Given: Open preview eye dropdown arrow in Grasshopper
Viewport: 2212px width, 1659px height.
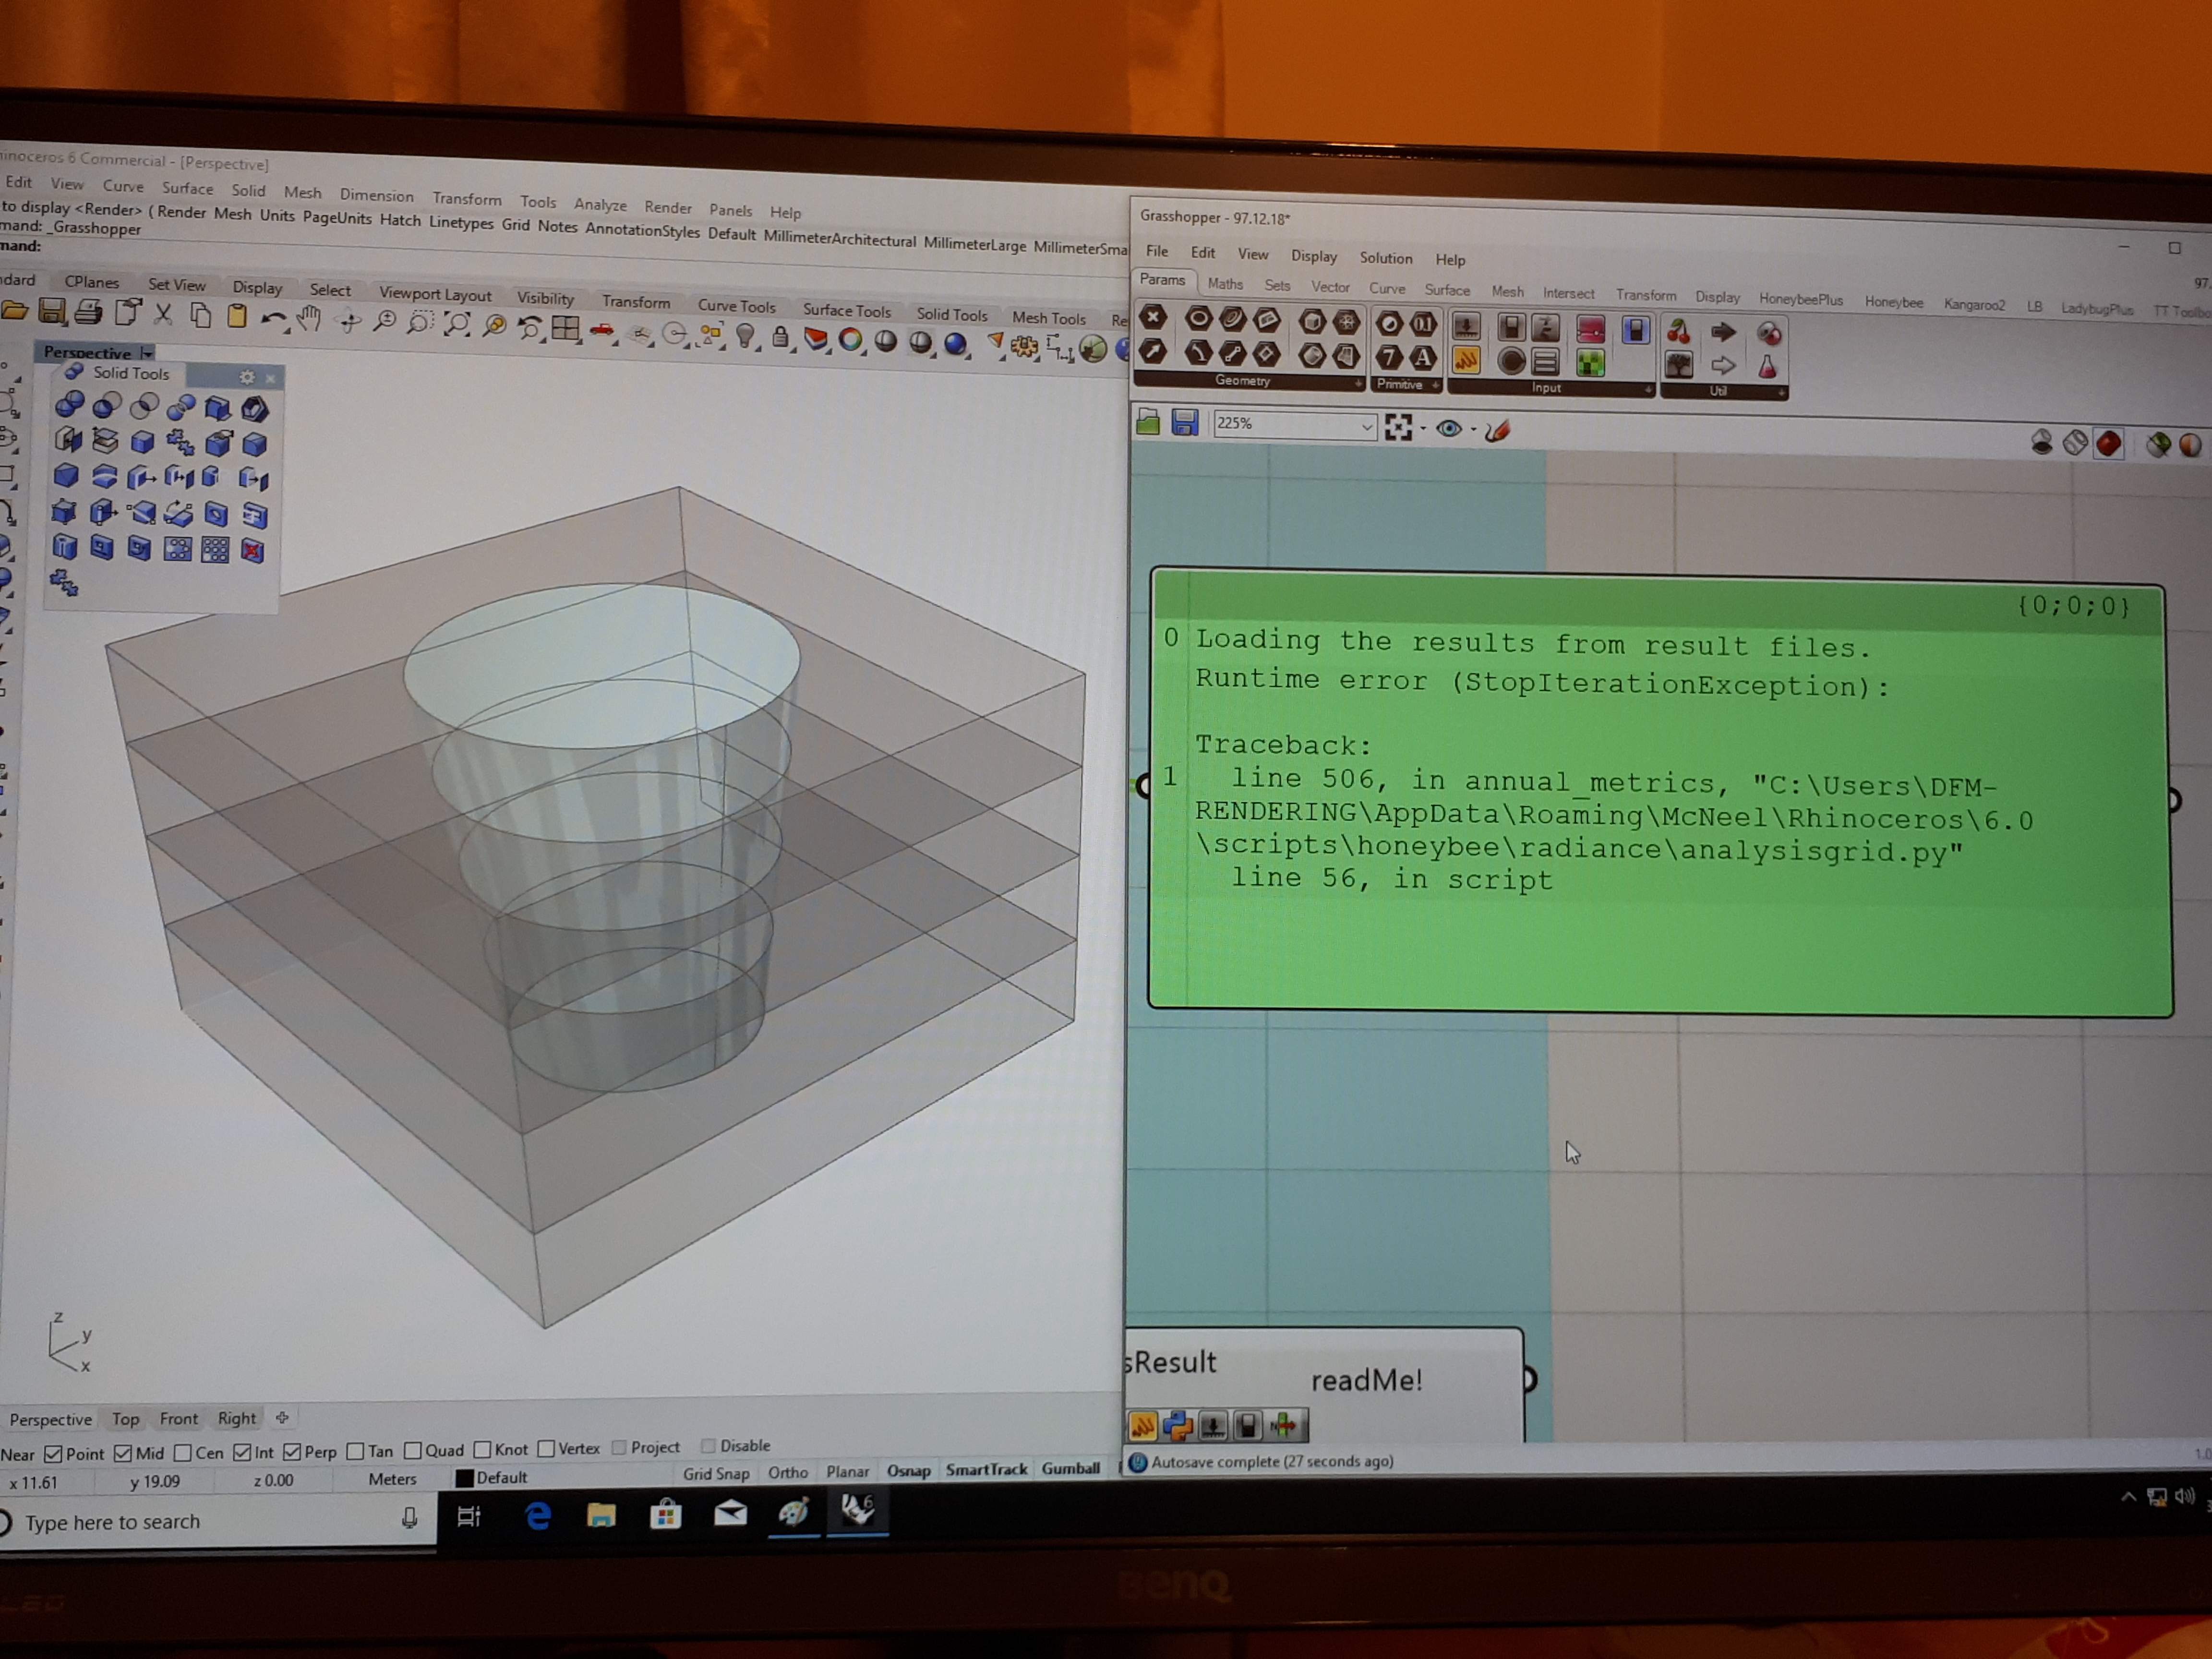Looking at the screenshot, I should 1473,430.
